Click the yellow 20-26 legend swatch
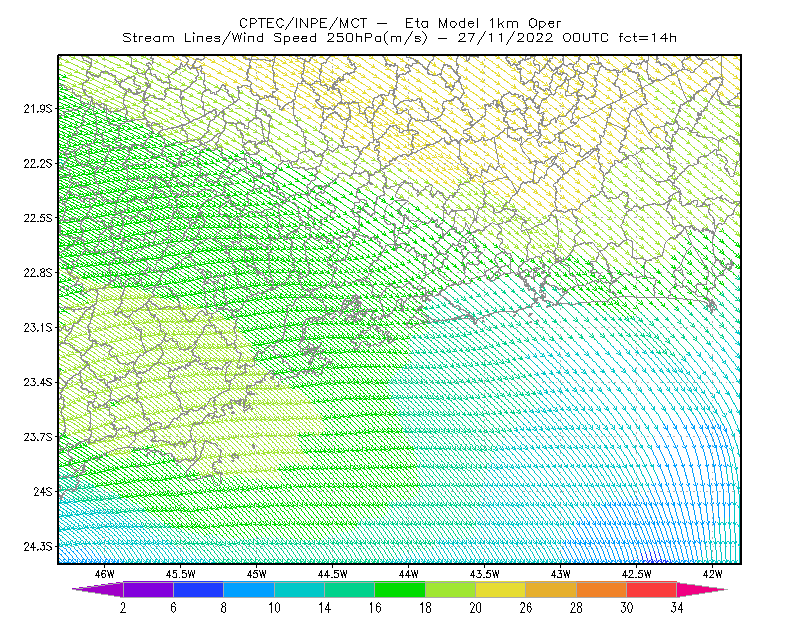 501,589
